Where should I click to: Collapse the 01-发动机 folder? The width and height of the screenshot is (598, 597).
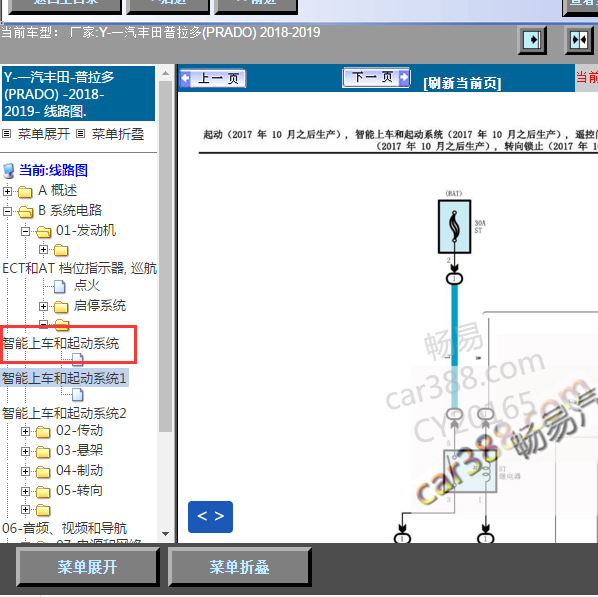pos(25,231)
